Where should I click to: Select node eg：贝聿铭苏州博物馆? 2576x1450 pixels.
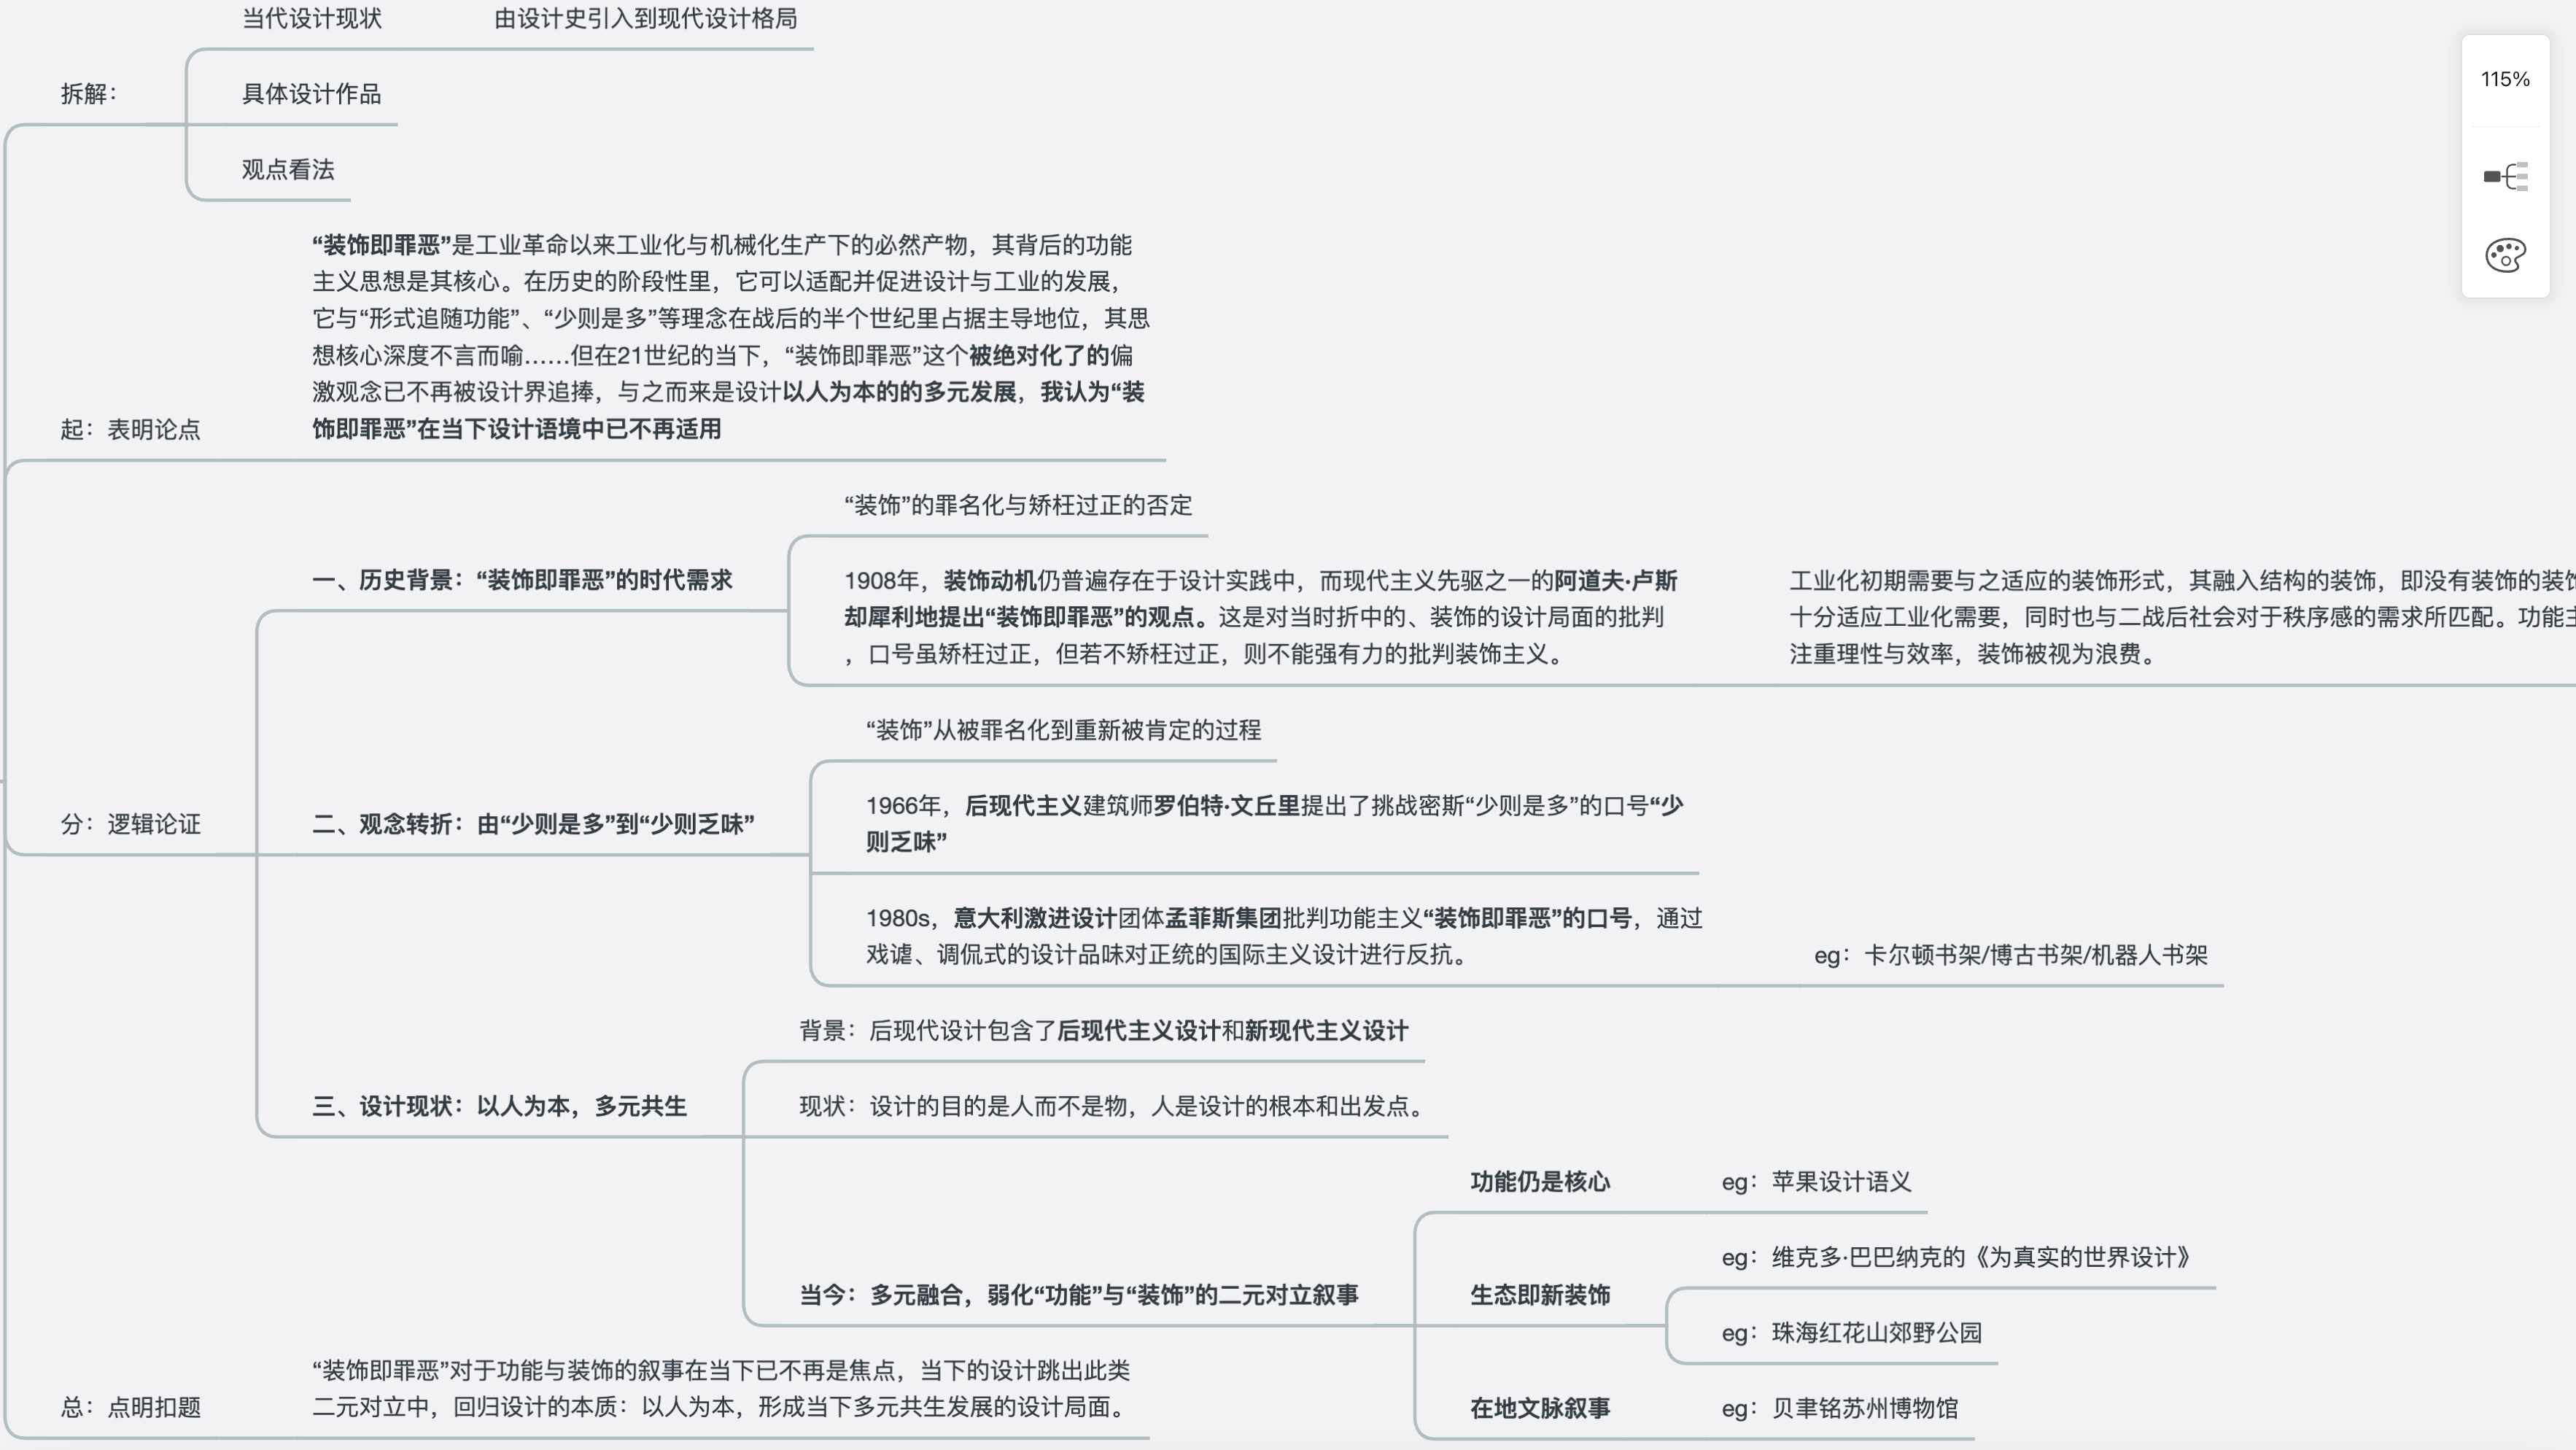tap(1840, 1408)
